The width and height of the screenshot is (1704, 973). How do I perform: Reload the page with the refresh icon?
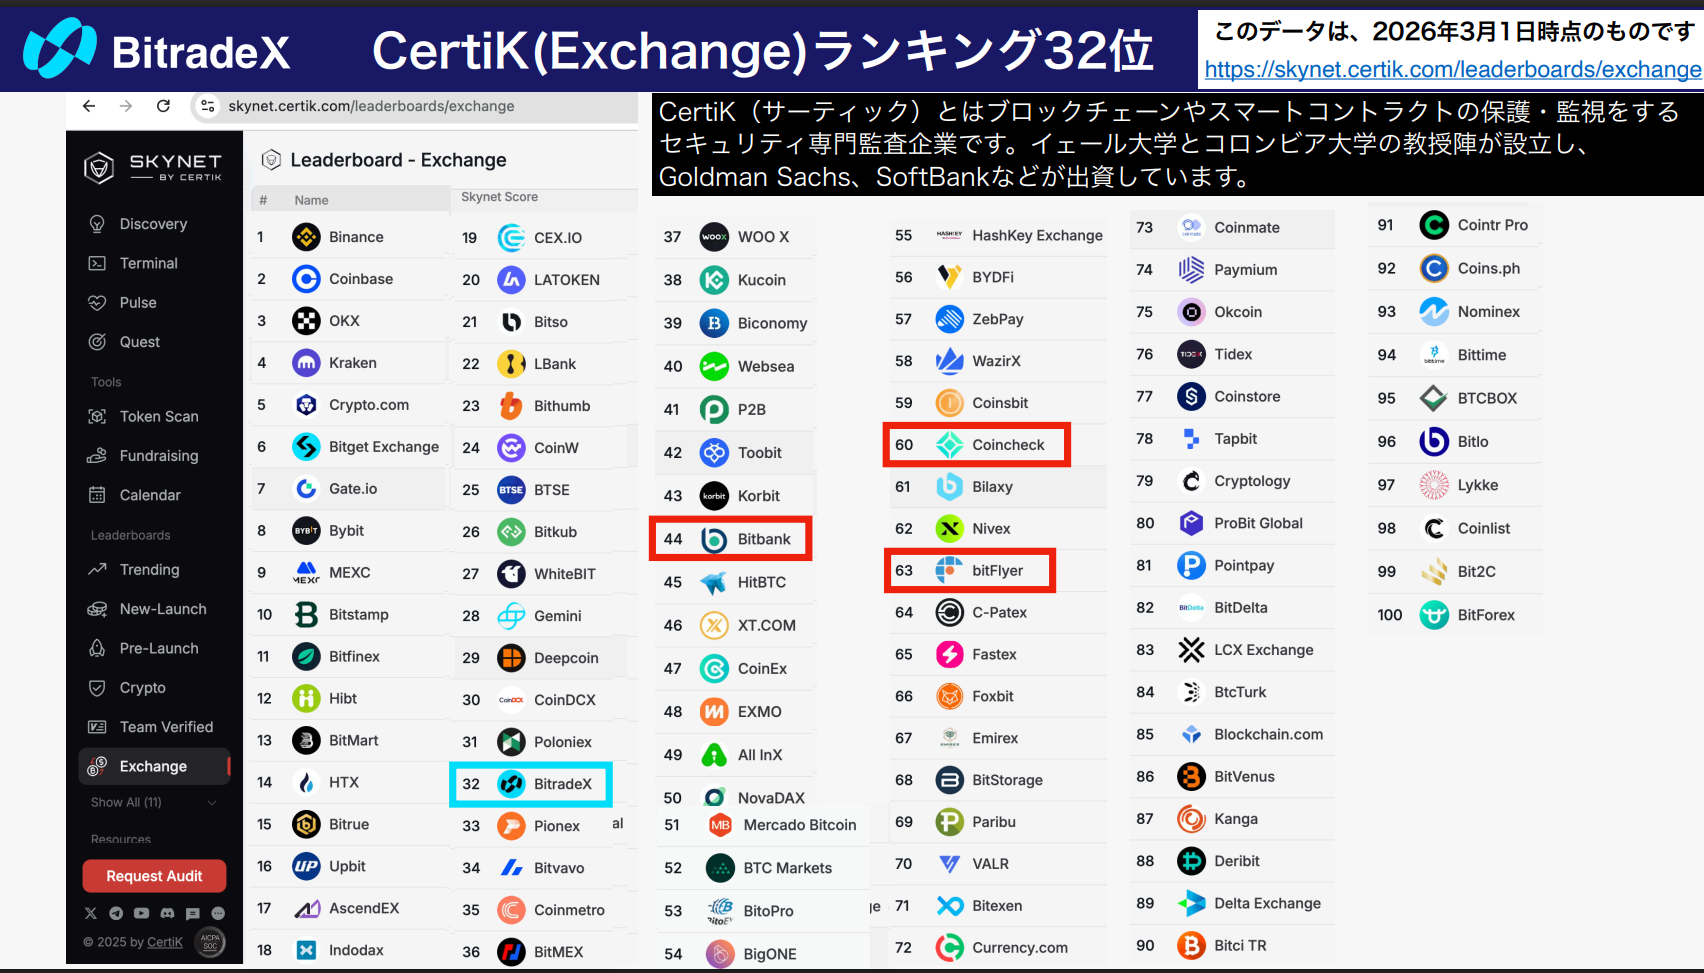pos(163,106)
